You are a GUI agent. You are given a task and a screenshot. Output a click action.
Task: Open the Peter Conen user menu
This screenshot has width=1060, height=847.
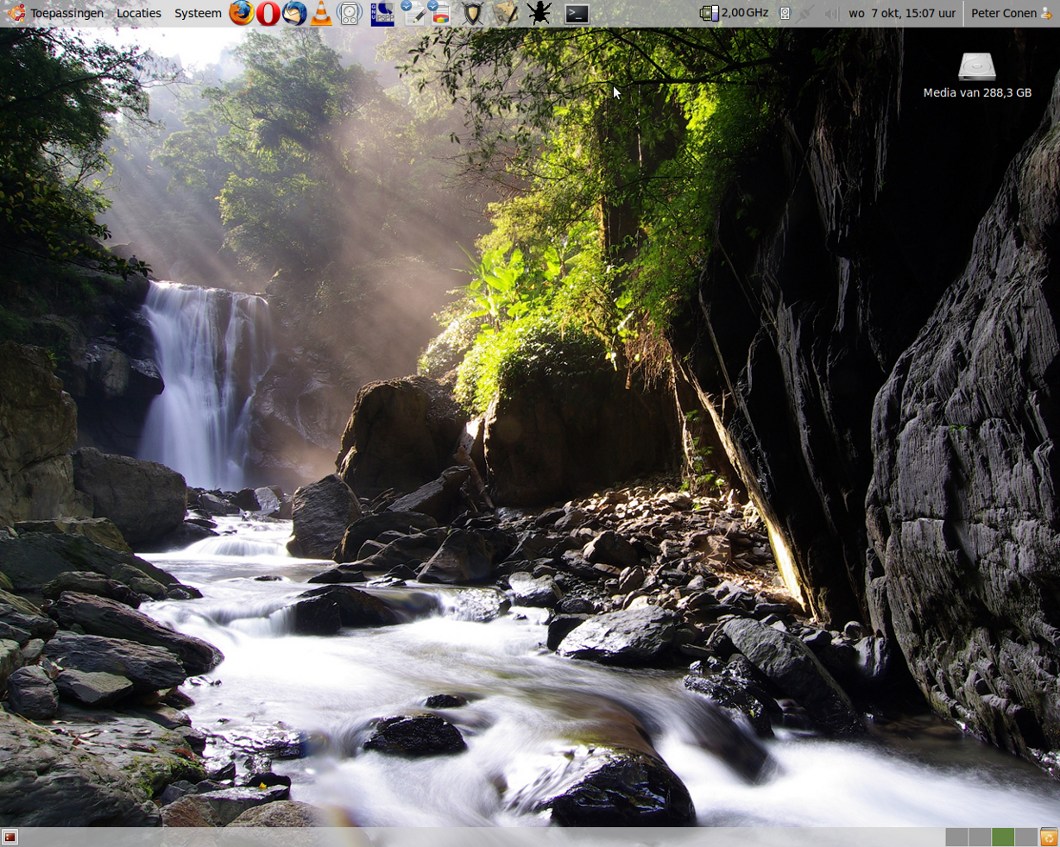[x=1003, y=13]
